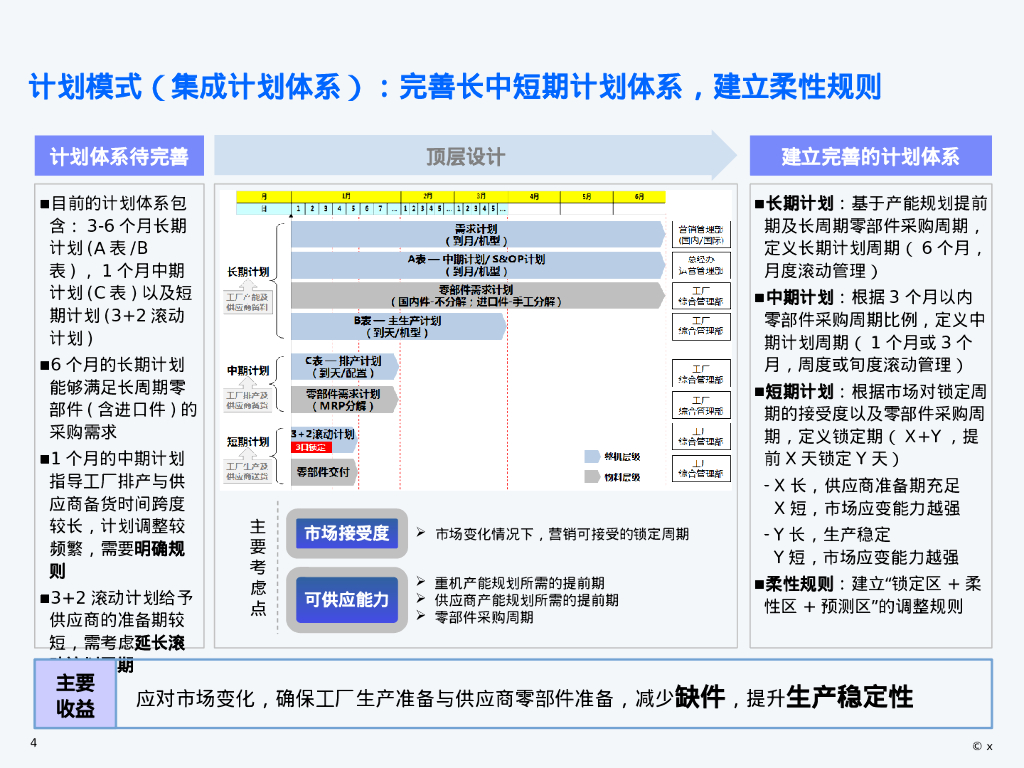
Task: Click the up arrow labeled 工厂排产及供应商备货
Action: [247, 400]
